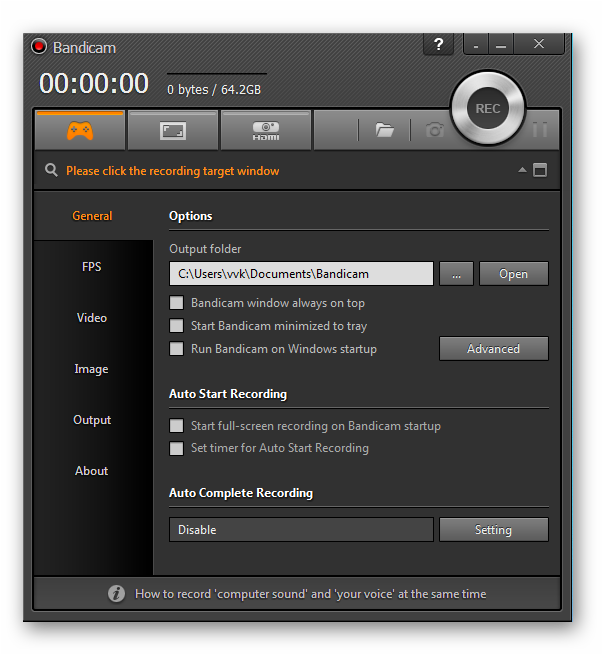Image resolution: width=602 pixels, height=654 pixels.
Task: Select the game recording mode gamepad icon
Action: pos(80,131)
